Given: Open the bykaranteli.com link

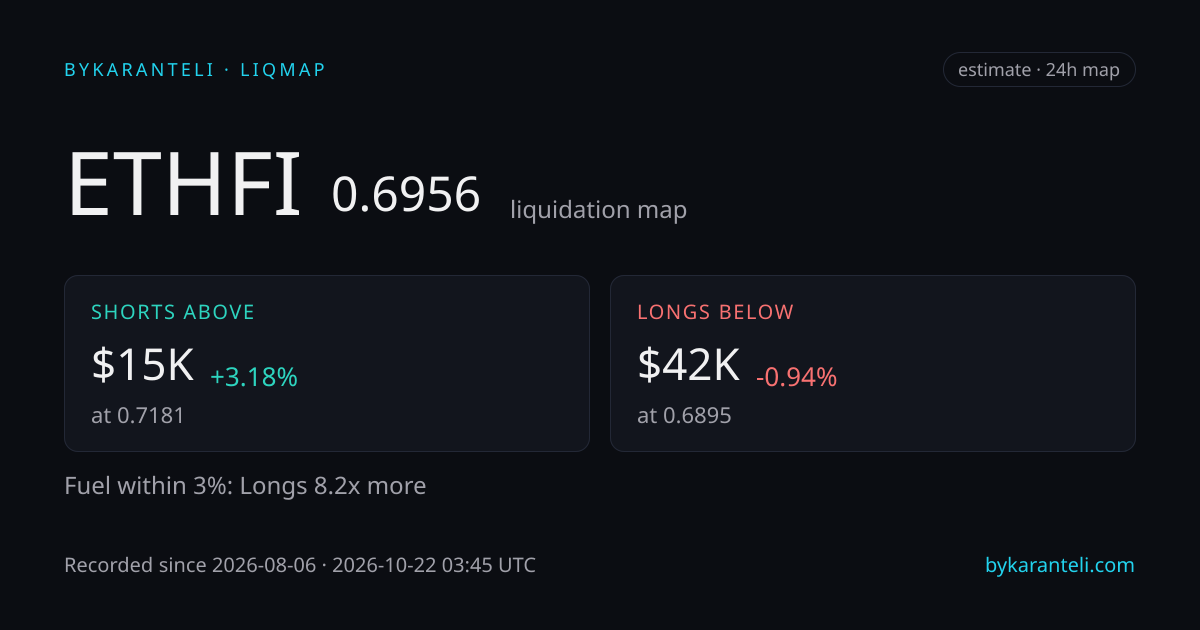Looking at the screenshot, I should 1060,565.
